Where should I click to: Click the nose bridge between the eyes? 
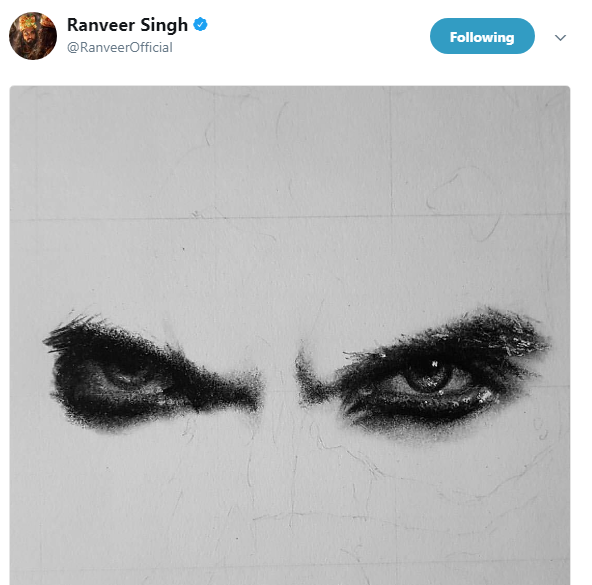tap(279, 378)
